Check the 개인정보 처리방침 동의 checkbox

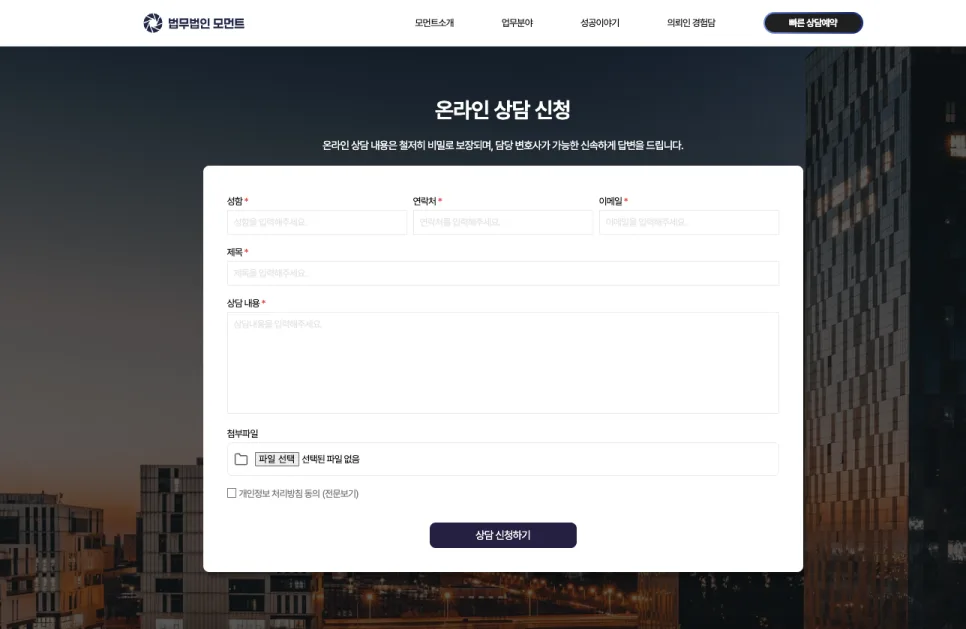point(232,493)
